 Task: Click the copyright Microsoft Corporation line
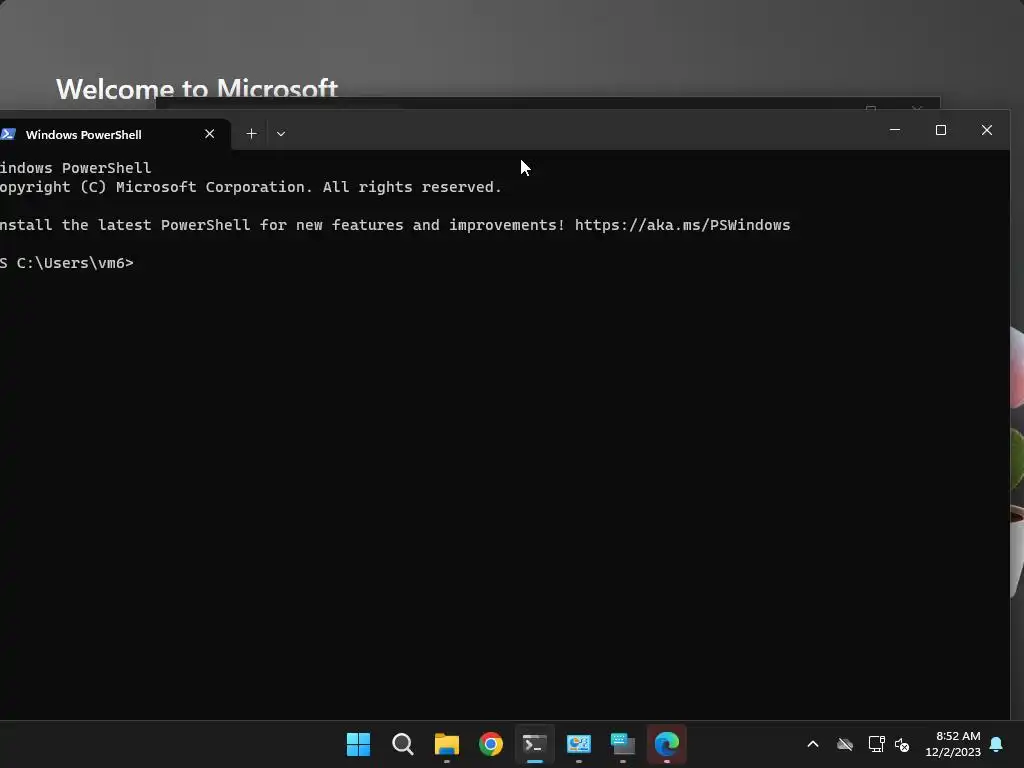(251, 187)
